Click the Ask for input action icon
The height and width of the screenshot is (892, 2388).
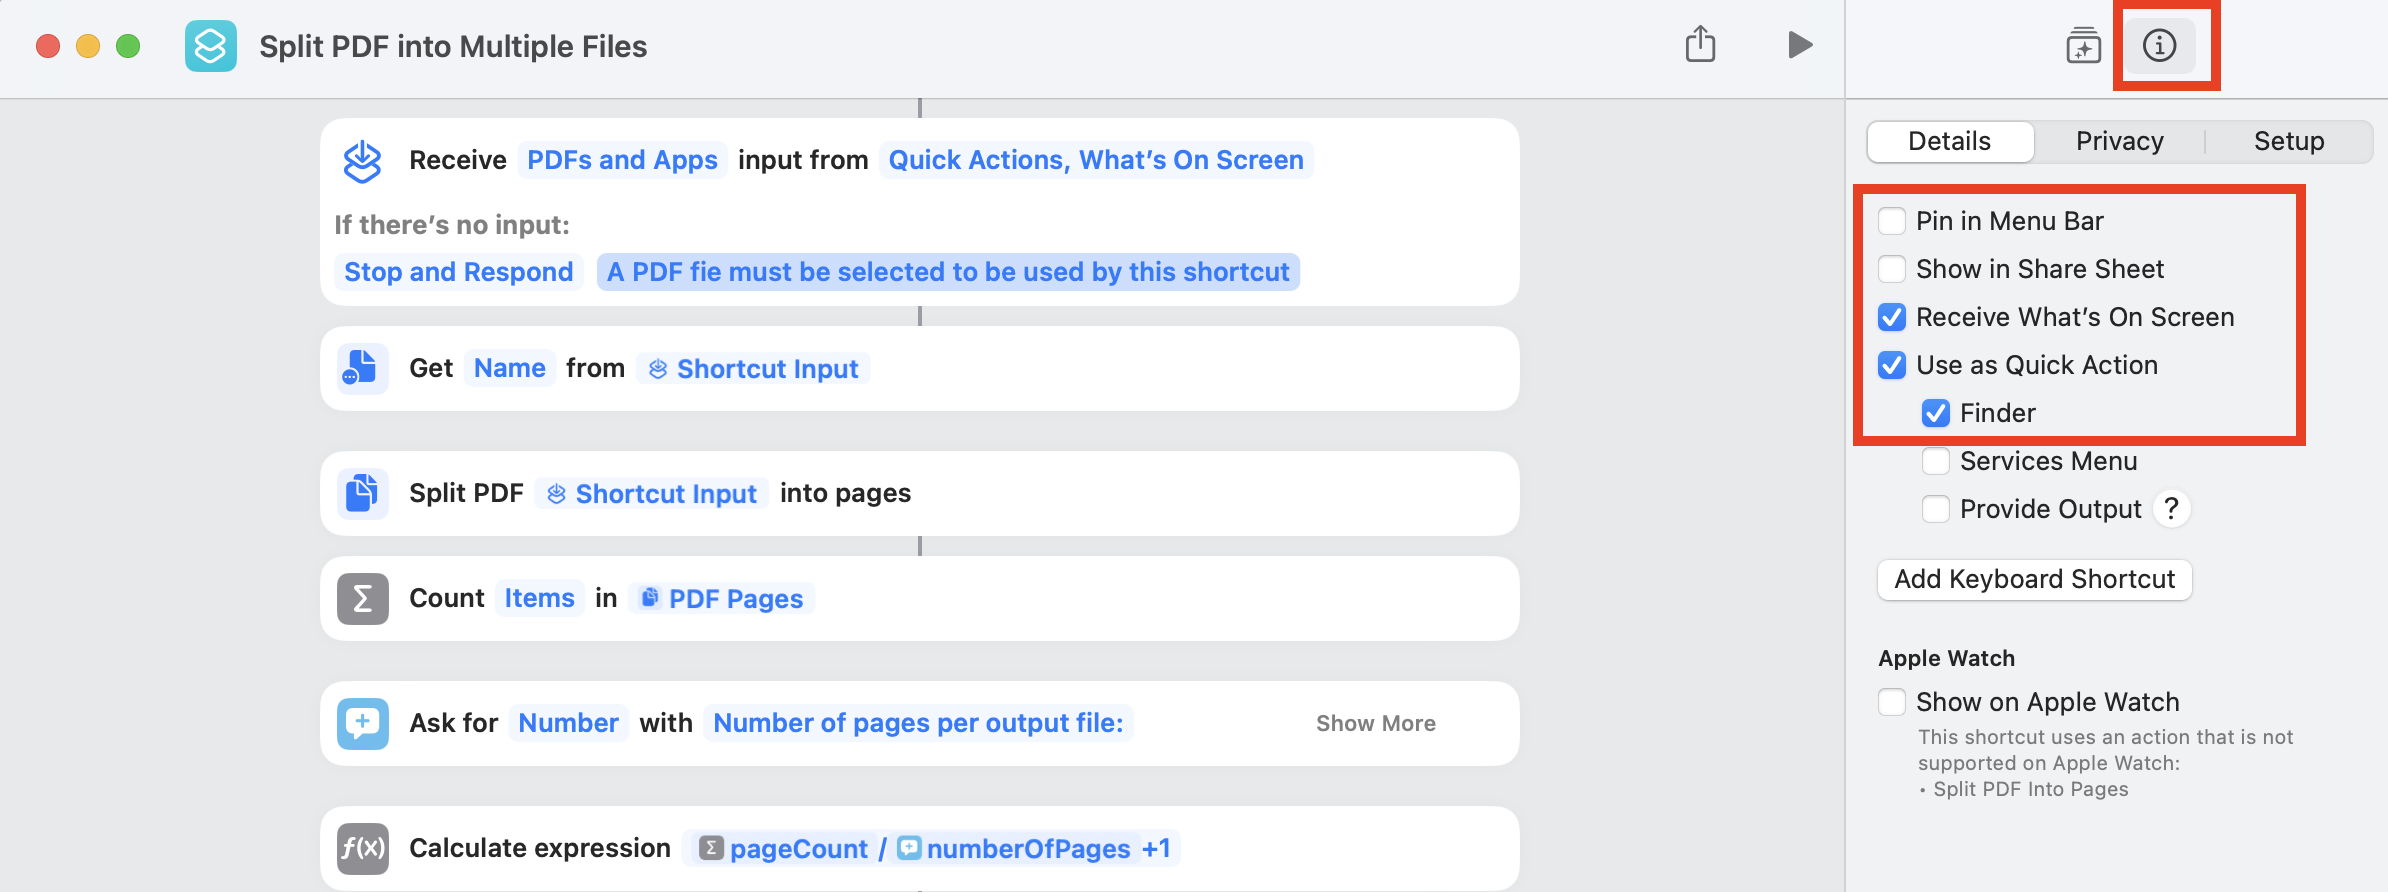click(x=362, y=723)
